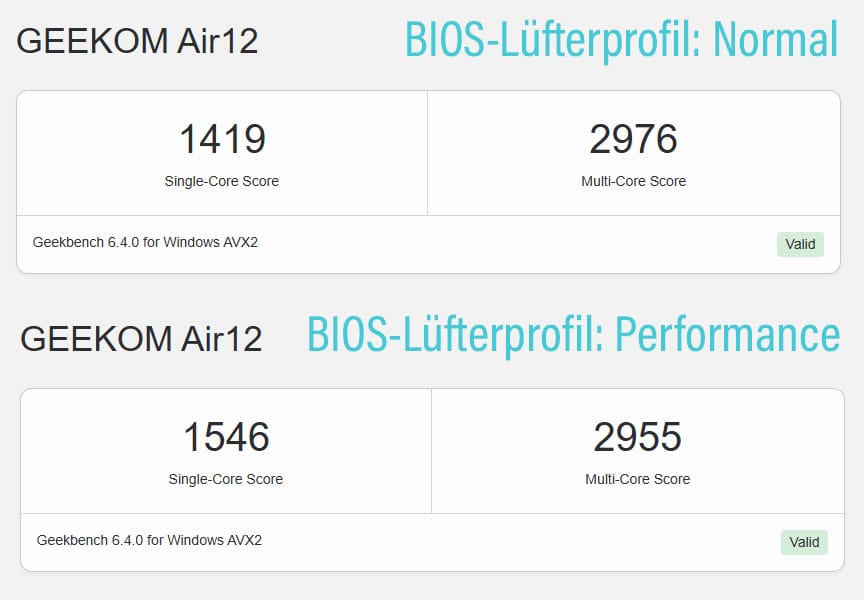Click the Multi-Core Score label under 2955
Image resolution: width=864 pixels, height=600 pixels.
[638, 479]
